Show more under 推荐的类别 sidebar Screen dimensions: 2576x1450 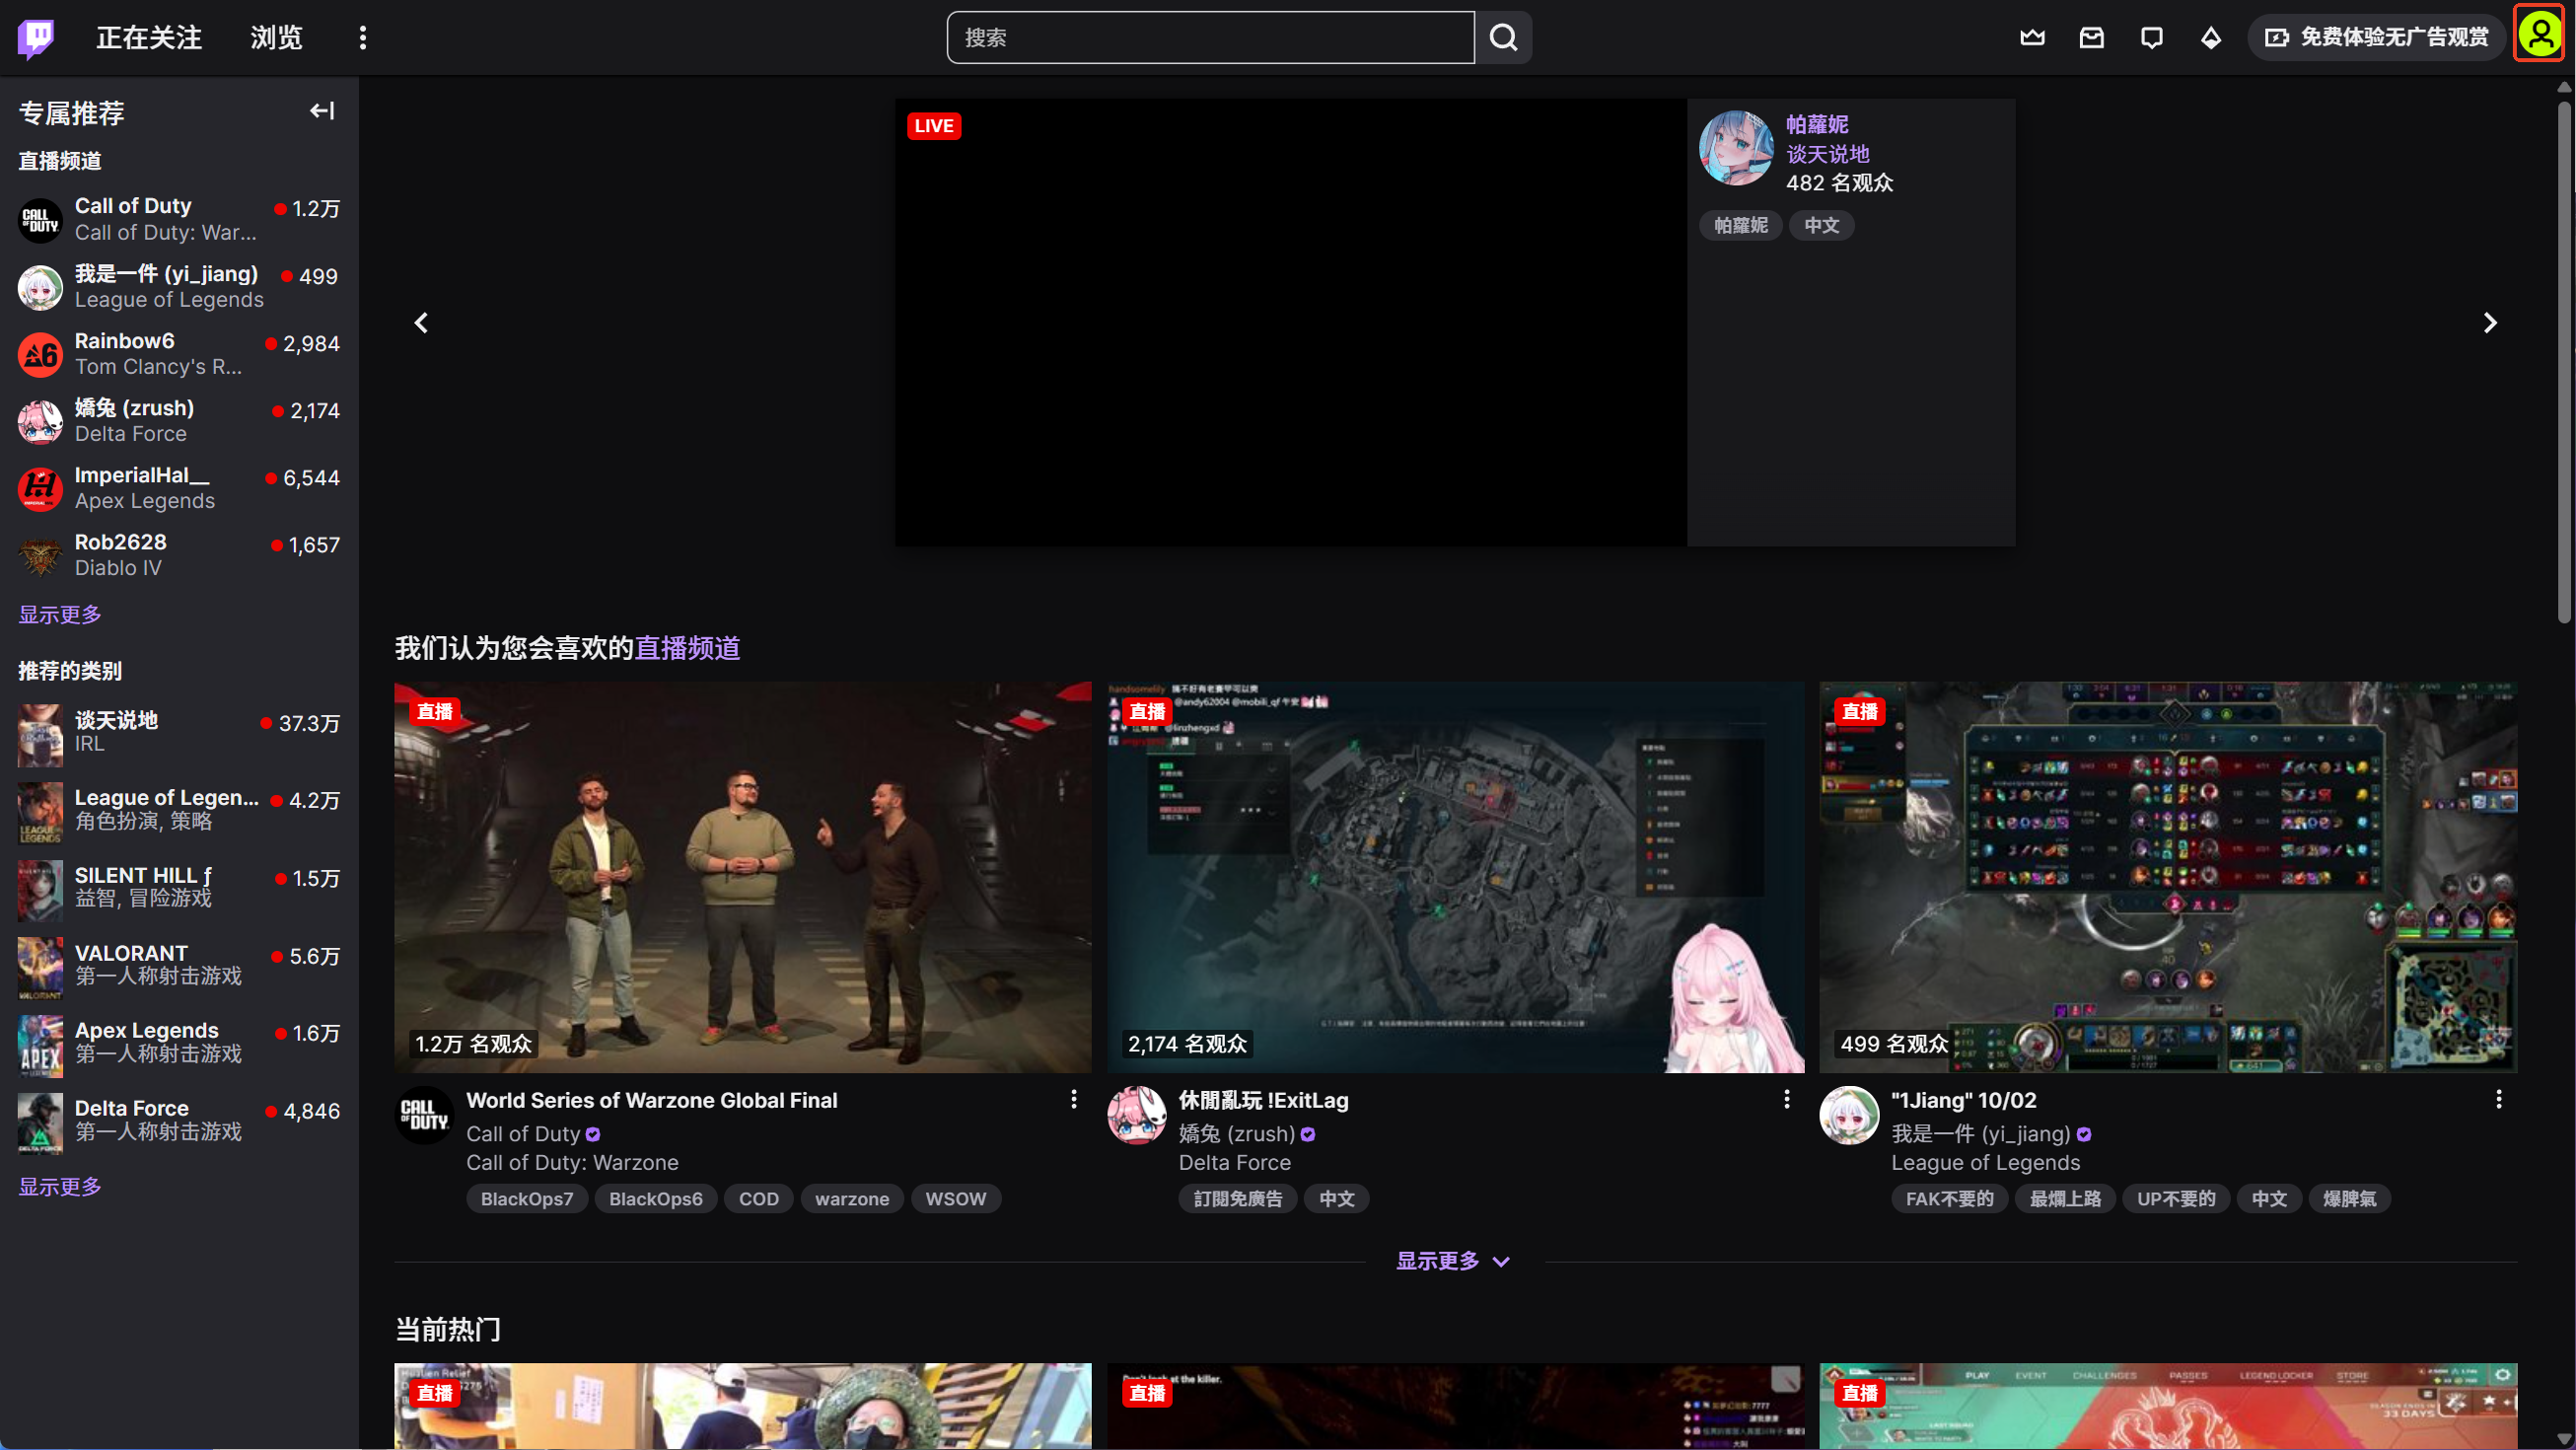click(60, 1186)
